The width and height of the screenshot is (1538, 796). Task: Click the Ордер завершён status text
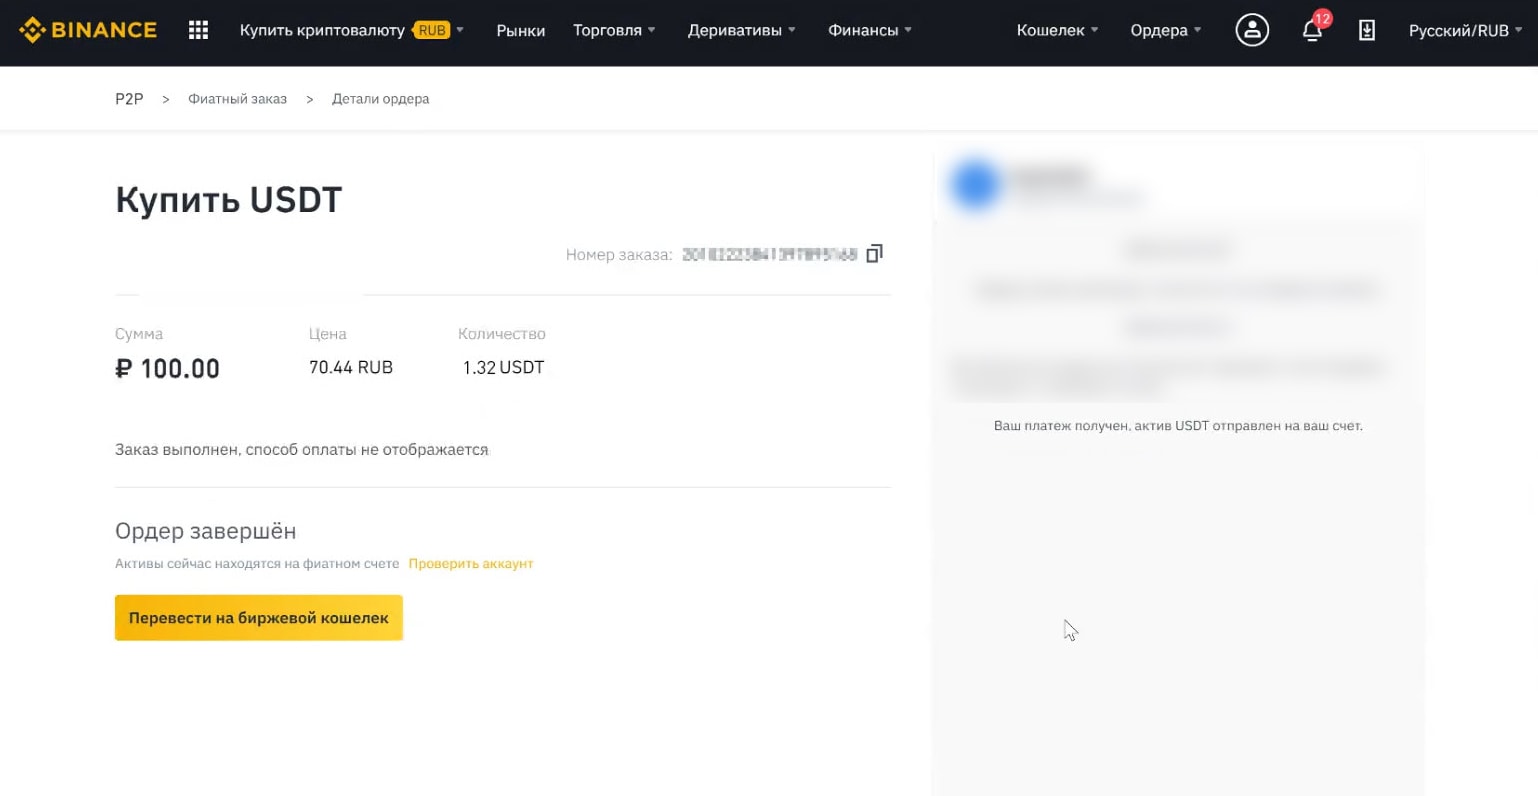click(x=205, y=531)
